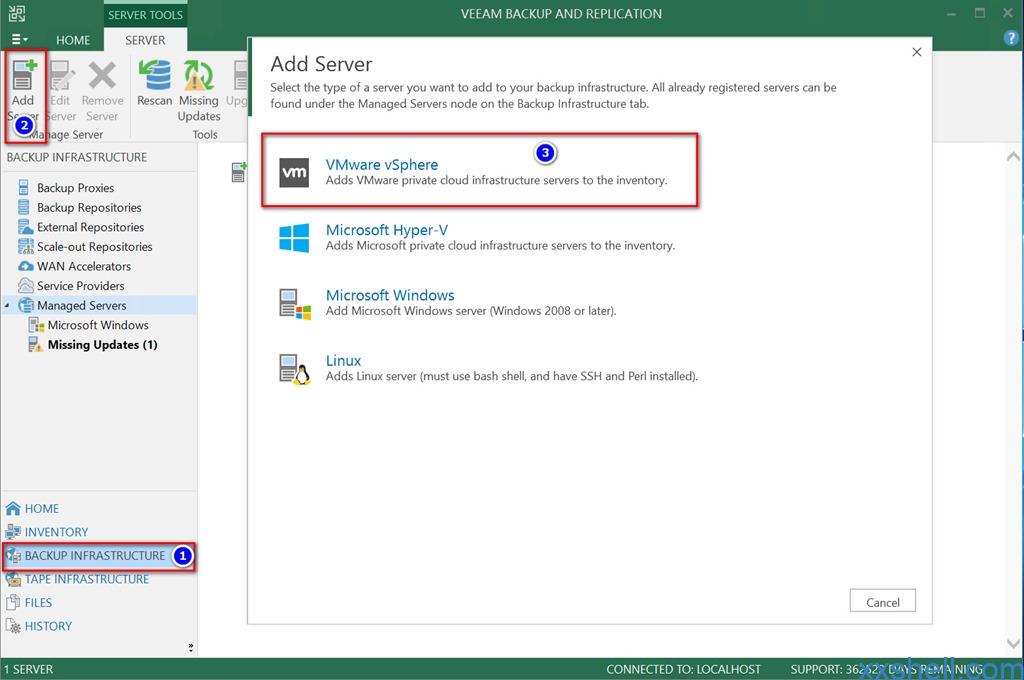Image resolution: width=1024 pixels, height=680 pixels.
Task: Click the FILES navigation icon
Action: 13,602
